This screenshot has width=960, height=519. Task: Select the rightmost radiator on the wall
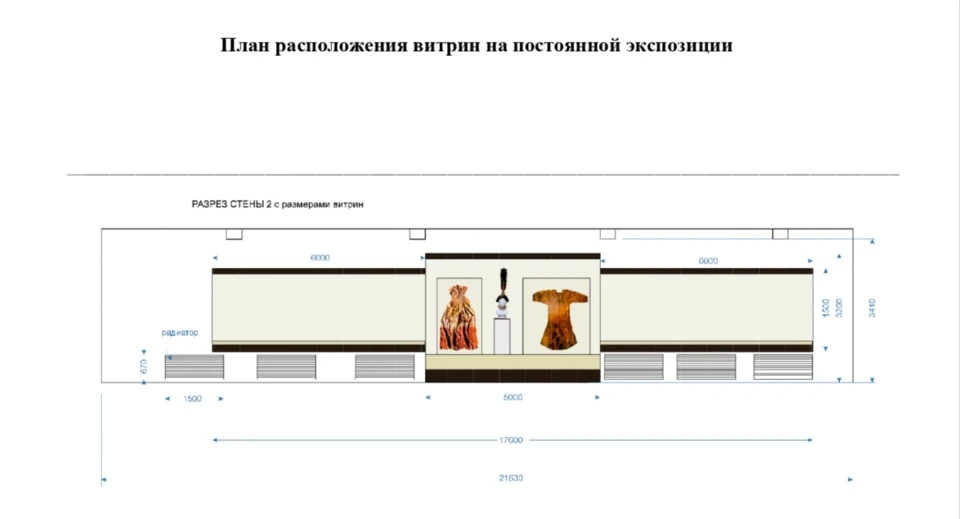[783, 367]
